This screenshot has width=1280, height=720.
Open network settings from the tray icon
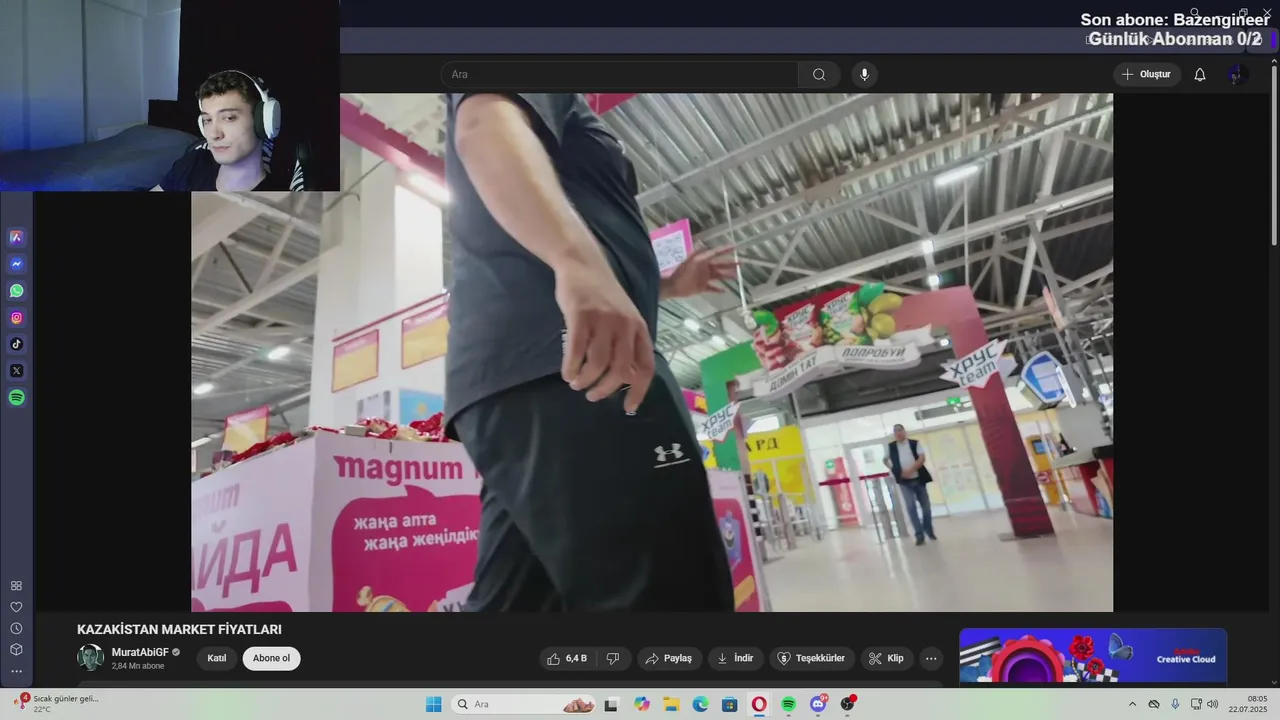pos(1196,704)
